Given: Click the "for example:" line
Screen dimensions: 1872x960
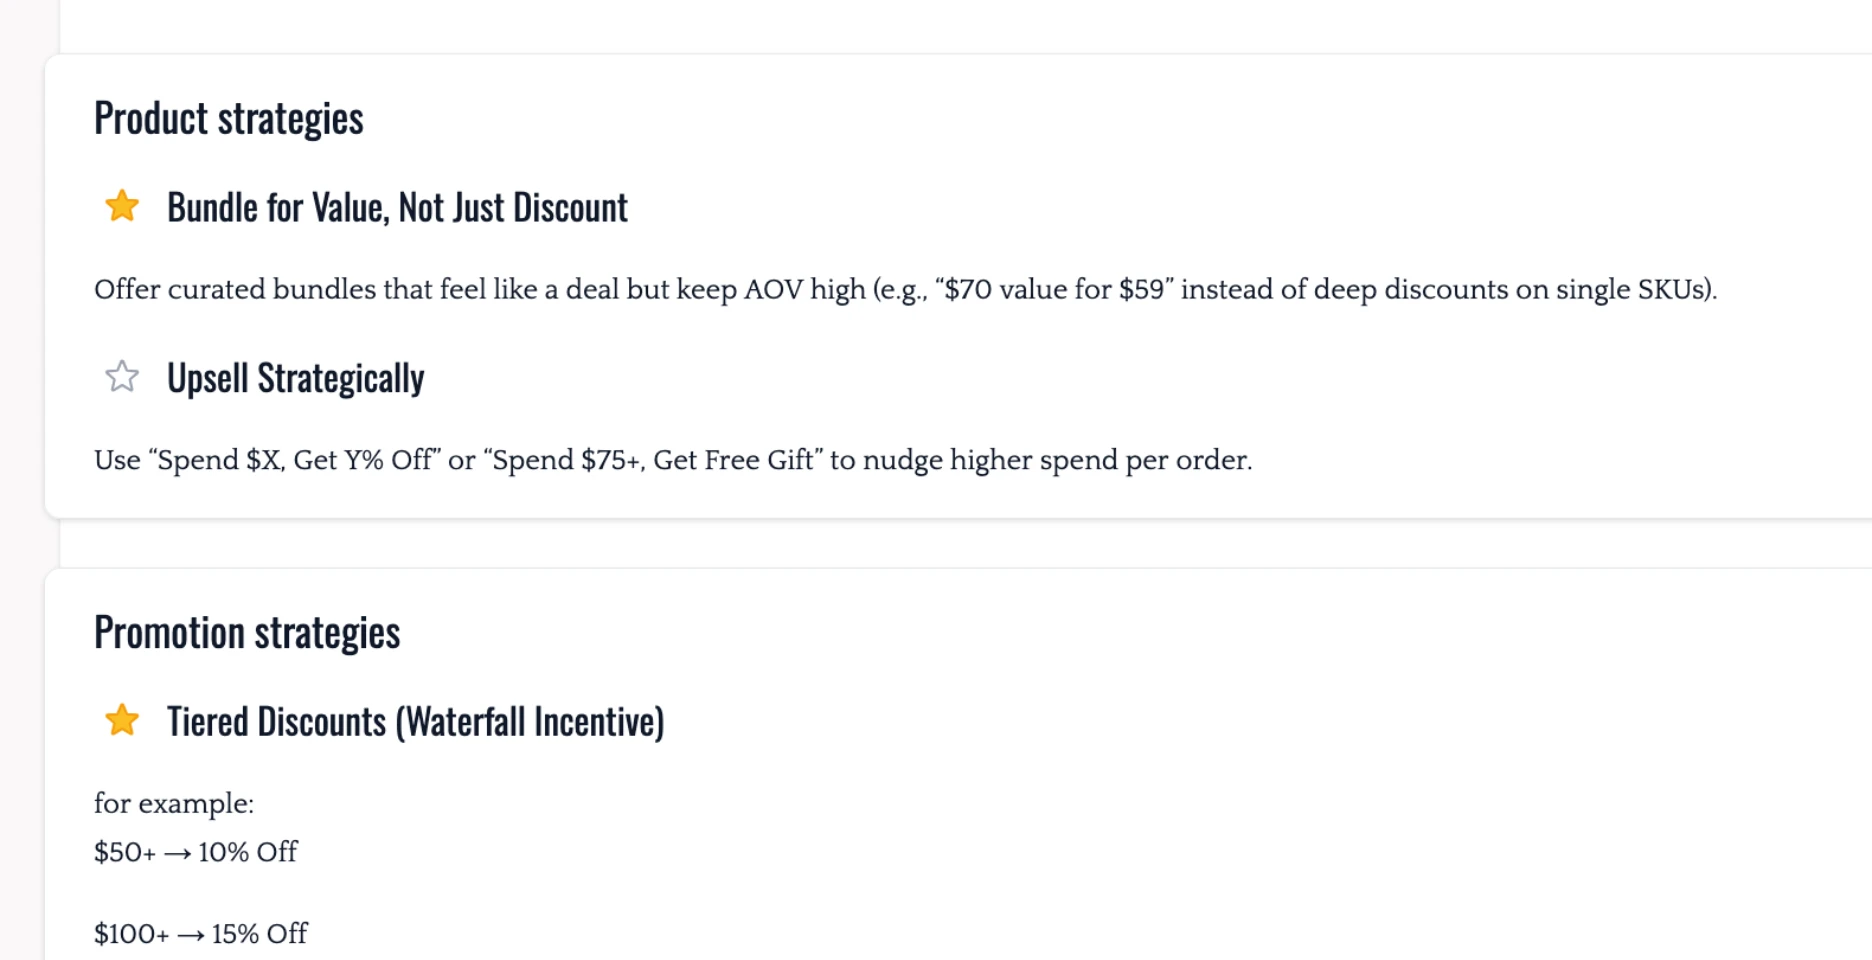Looking at the screenshot, I should tap(174, 803).
